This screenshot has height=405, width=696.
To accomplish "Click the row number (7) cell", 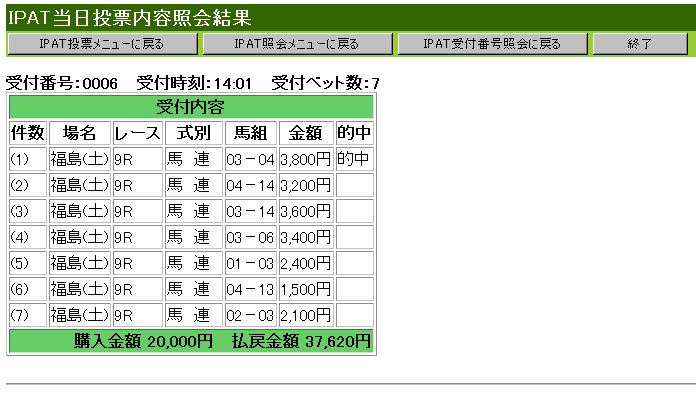I will [28, 315].
